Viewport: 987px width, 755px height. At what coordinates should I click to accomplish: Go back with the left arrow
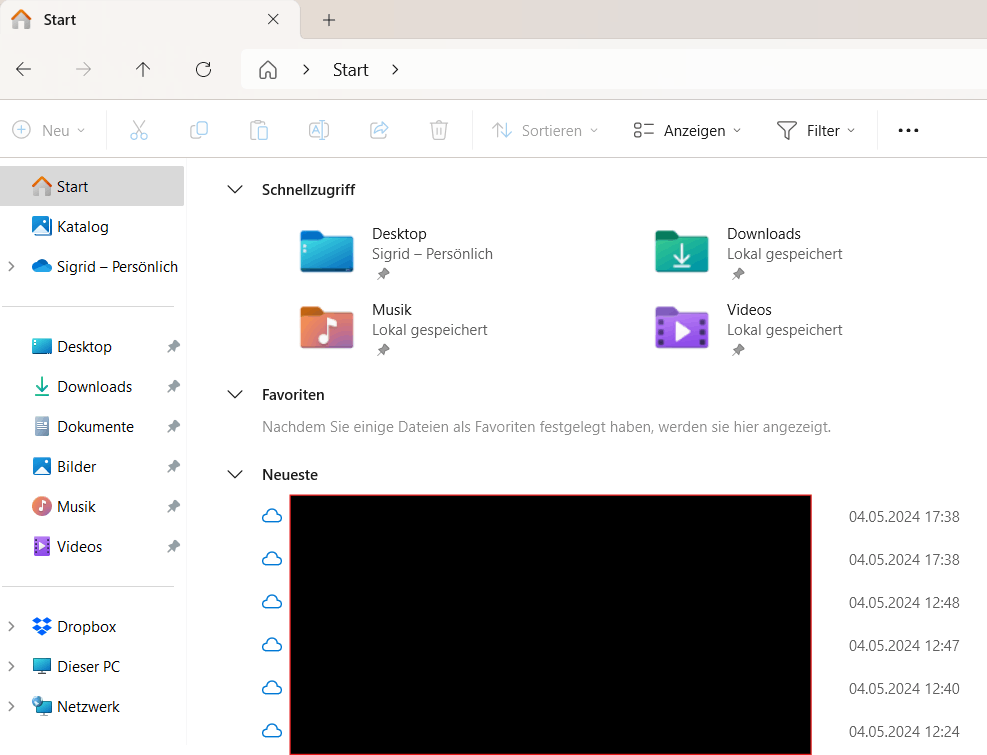pyautogui.click(x=24, y=69)
